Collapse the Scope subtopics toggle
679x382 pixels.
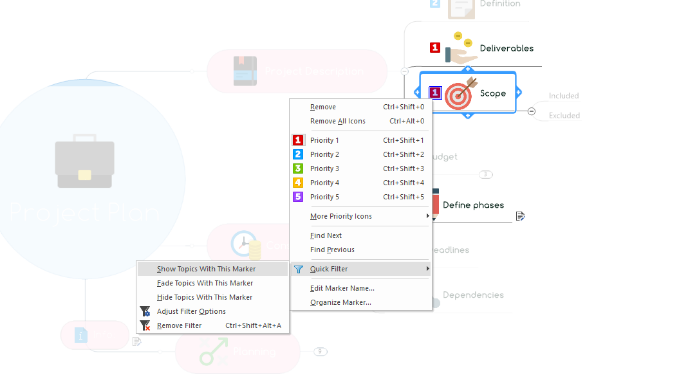(531, 111)
